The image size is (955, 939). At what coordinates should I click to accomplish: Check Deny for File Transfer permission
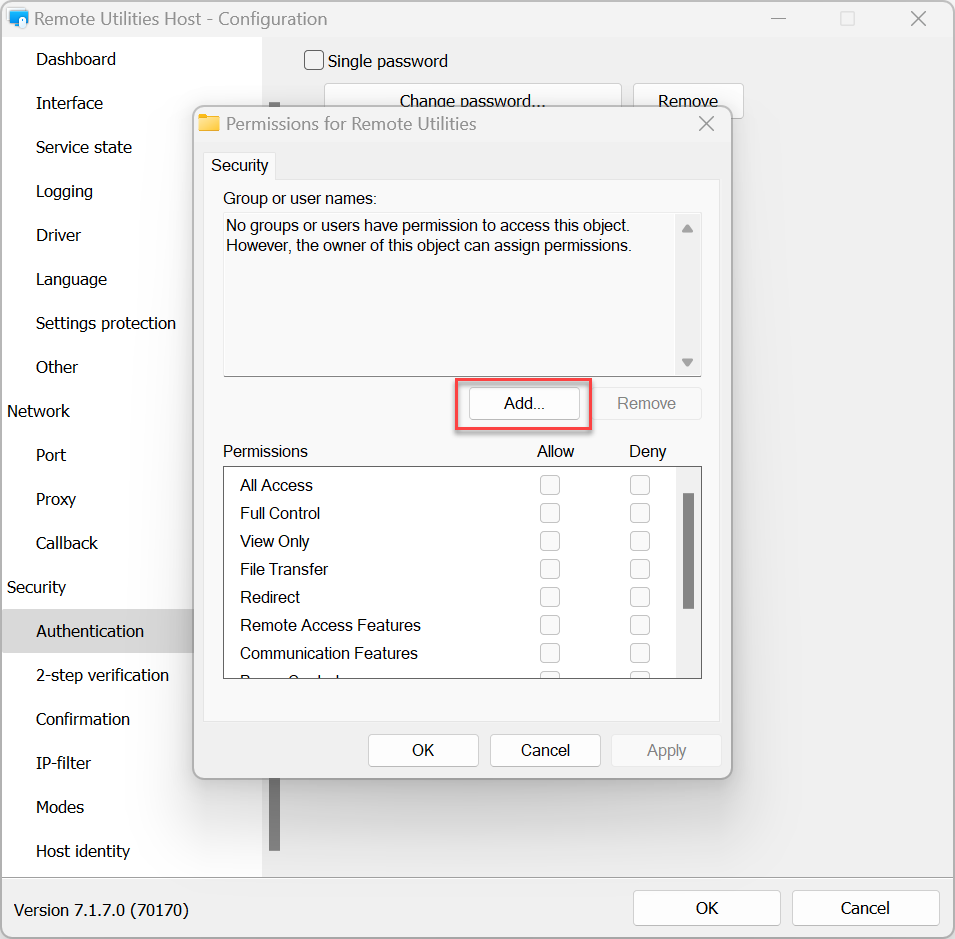[x=640, y=569]
